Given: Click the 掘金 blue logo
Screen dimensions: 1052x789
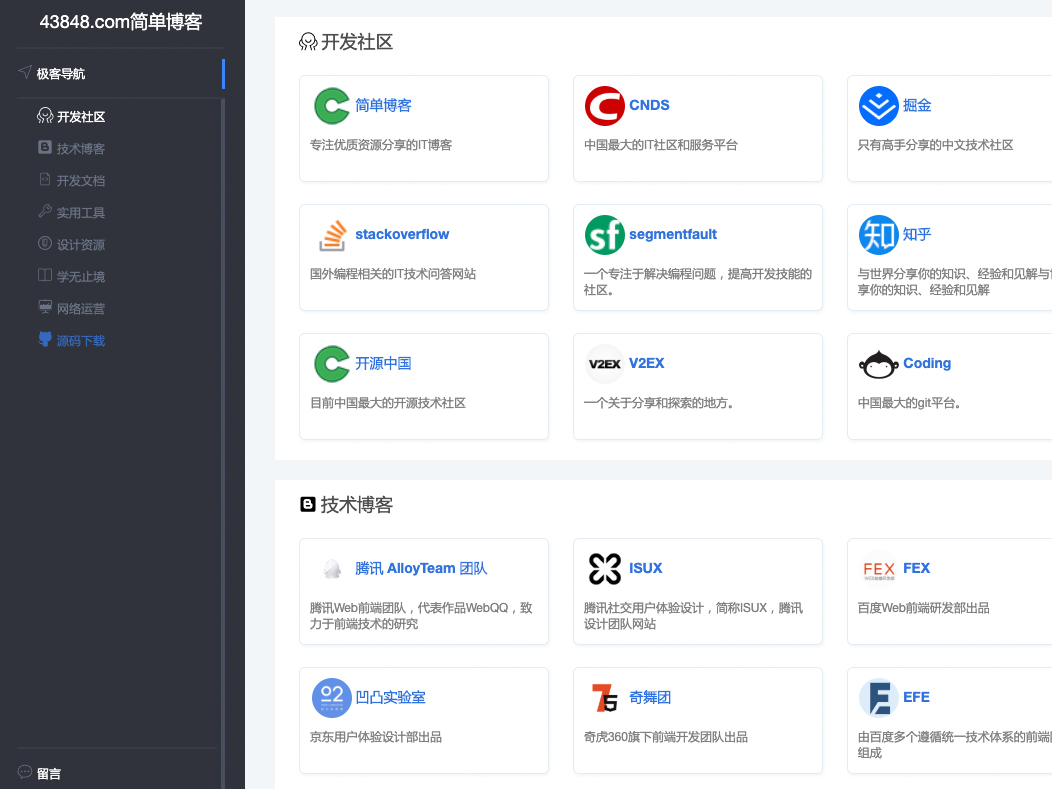Looking at the screenshot, I should point(878,105).
